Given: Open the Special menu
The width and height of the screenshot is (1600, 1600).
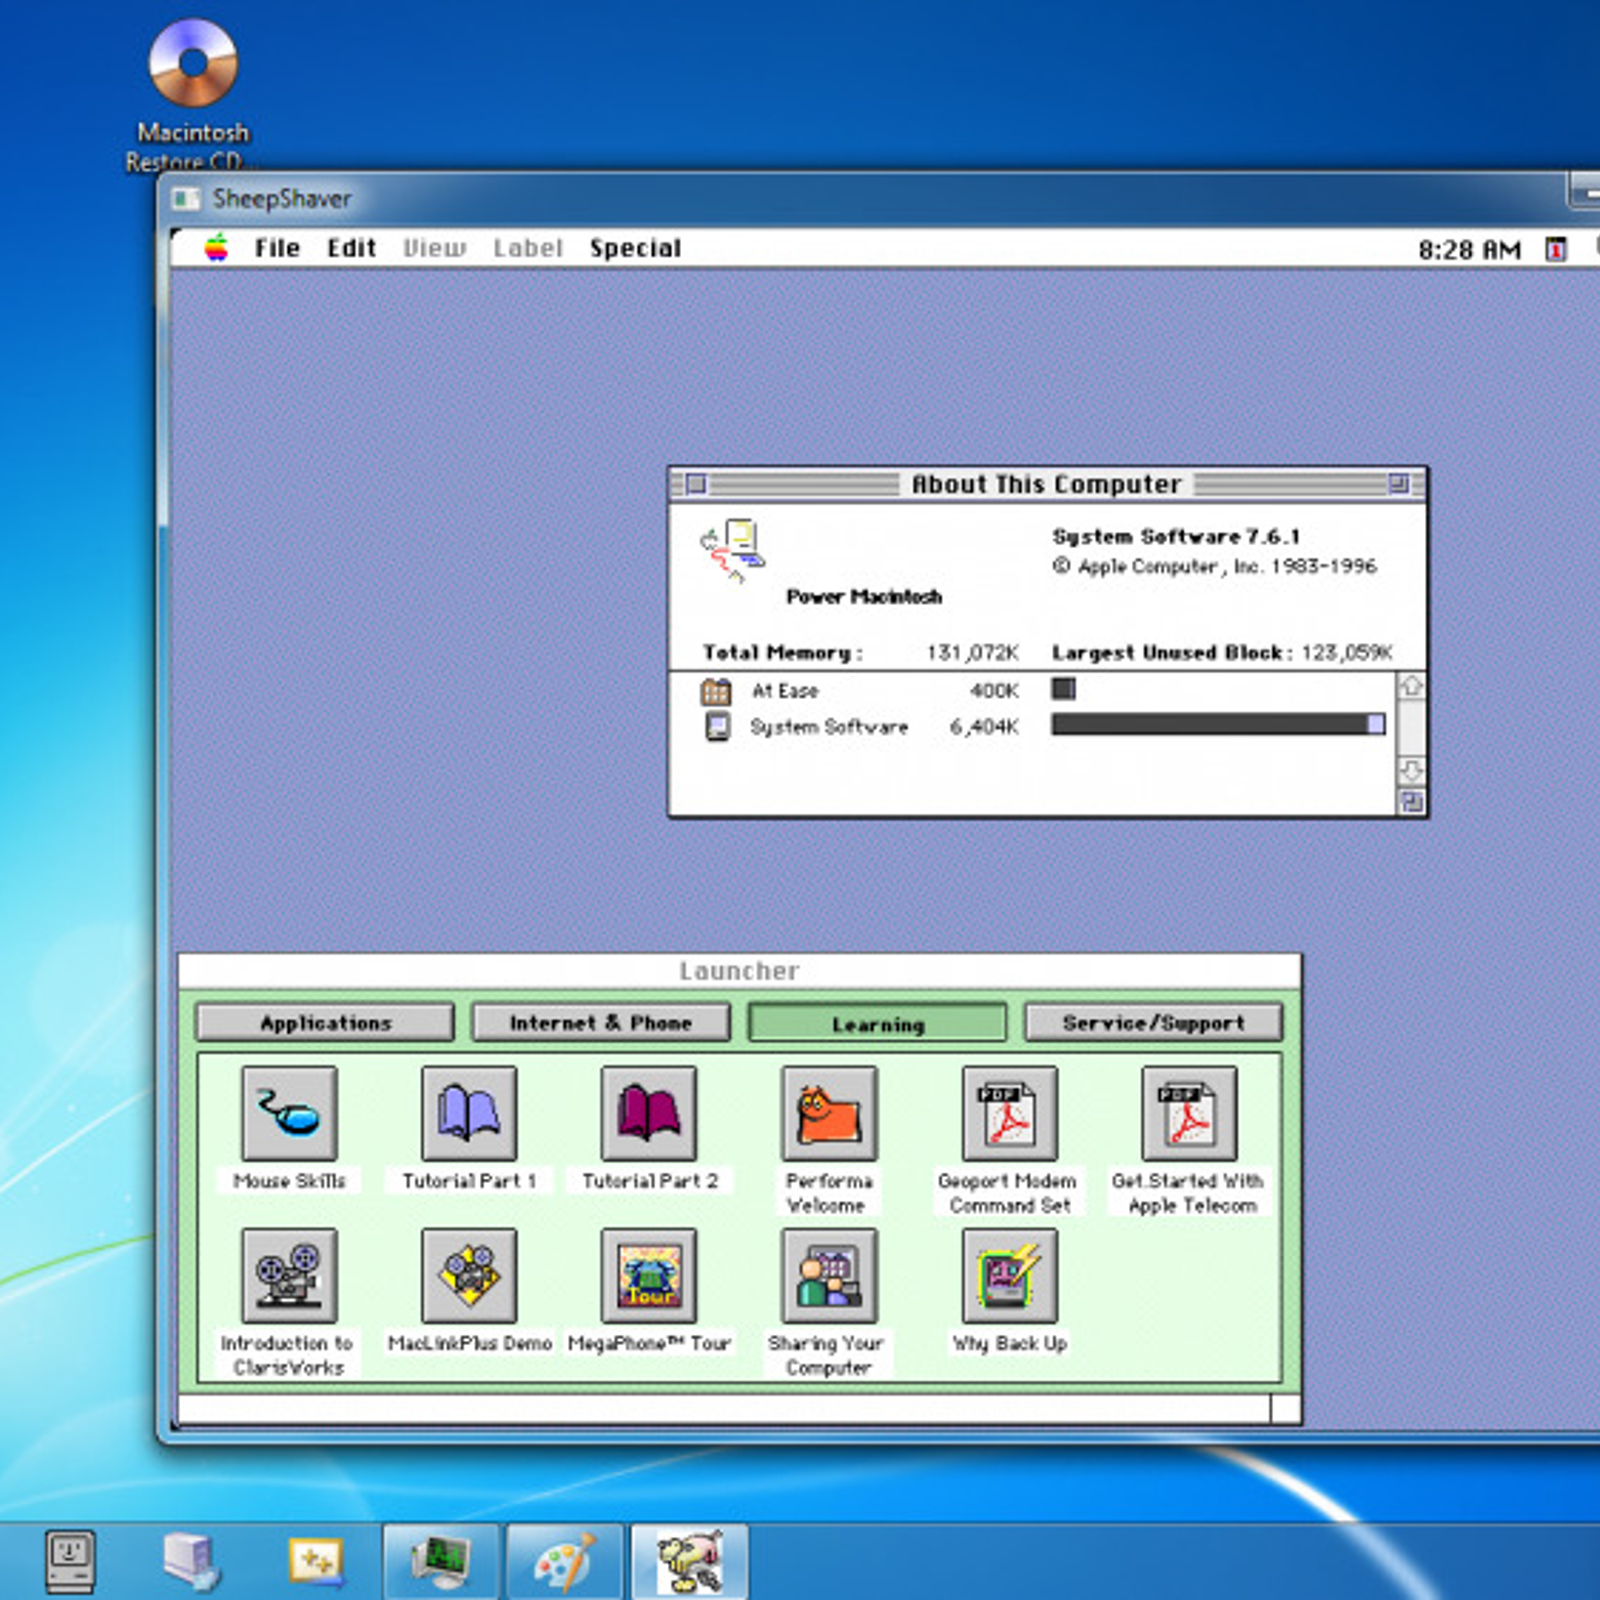Looking at the screenshot, I should point(635,248).
